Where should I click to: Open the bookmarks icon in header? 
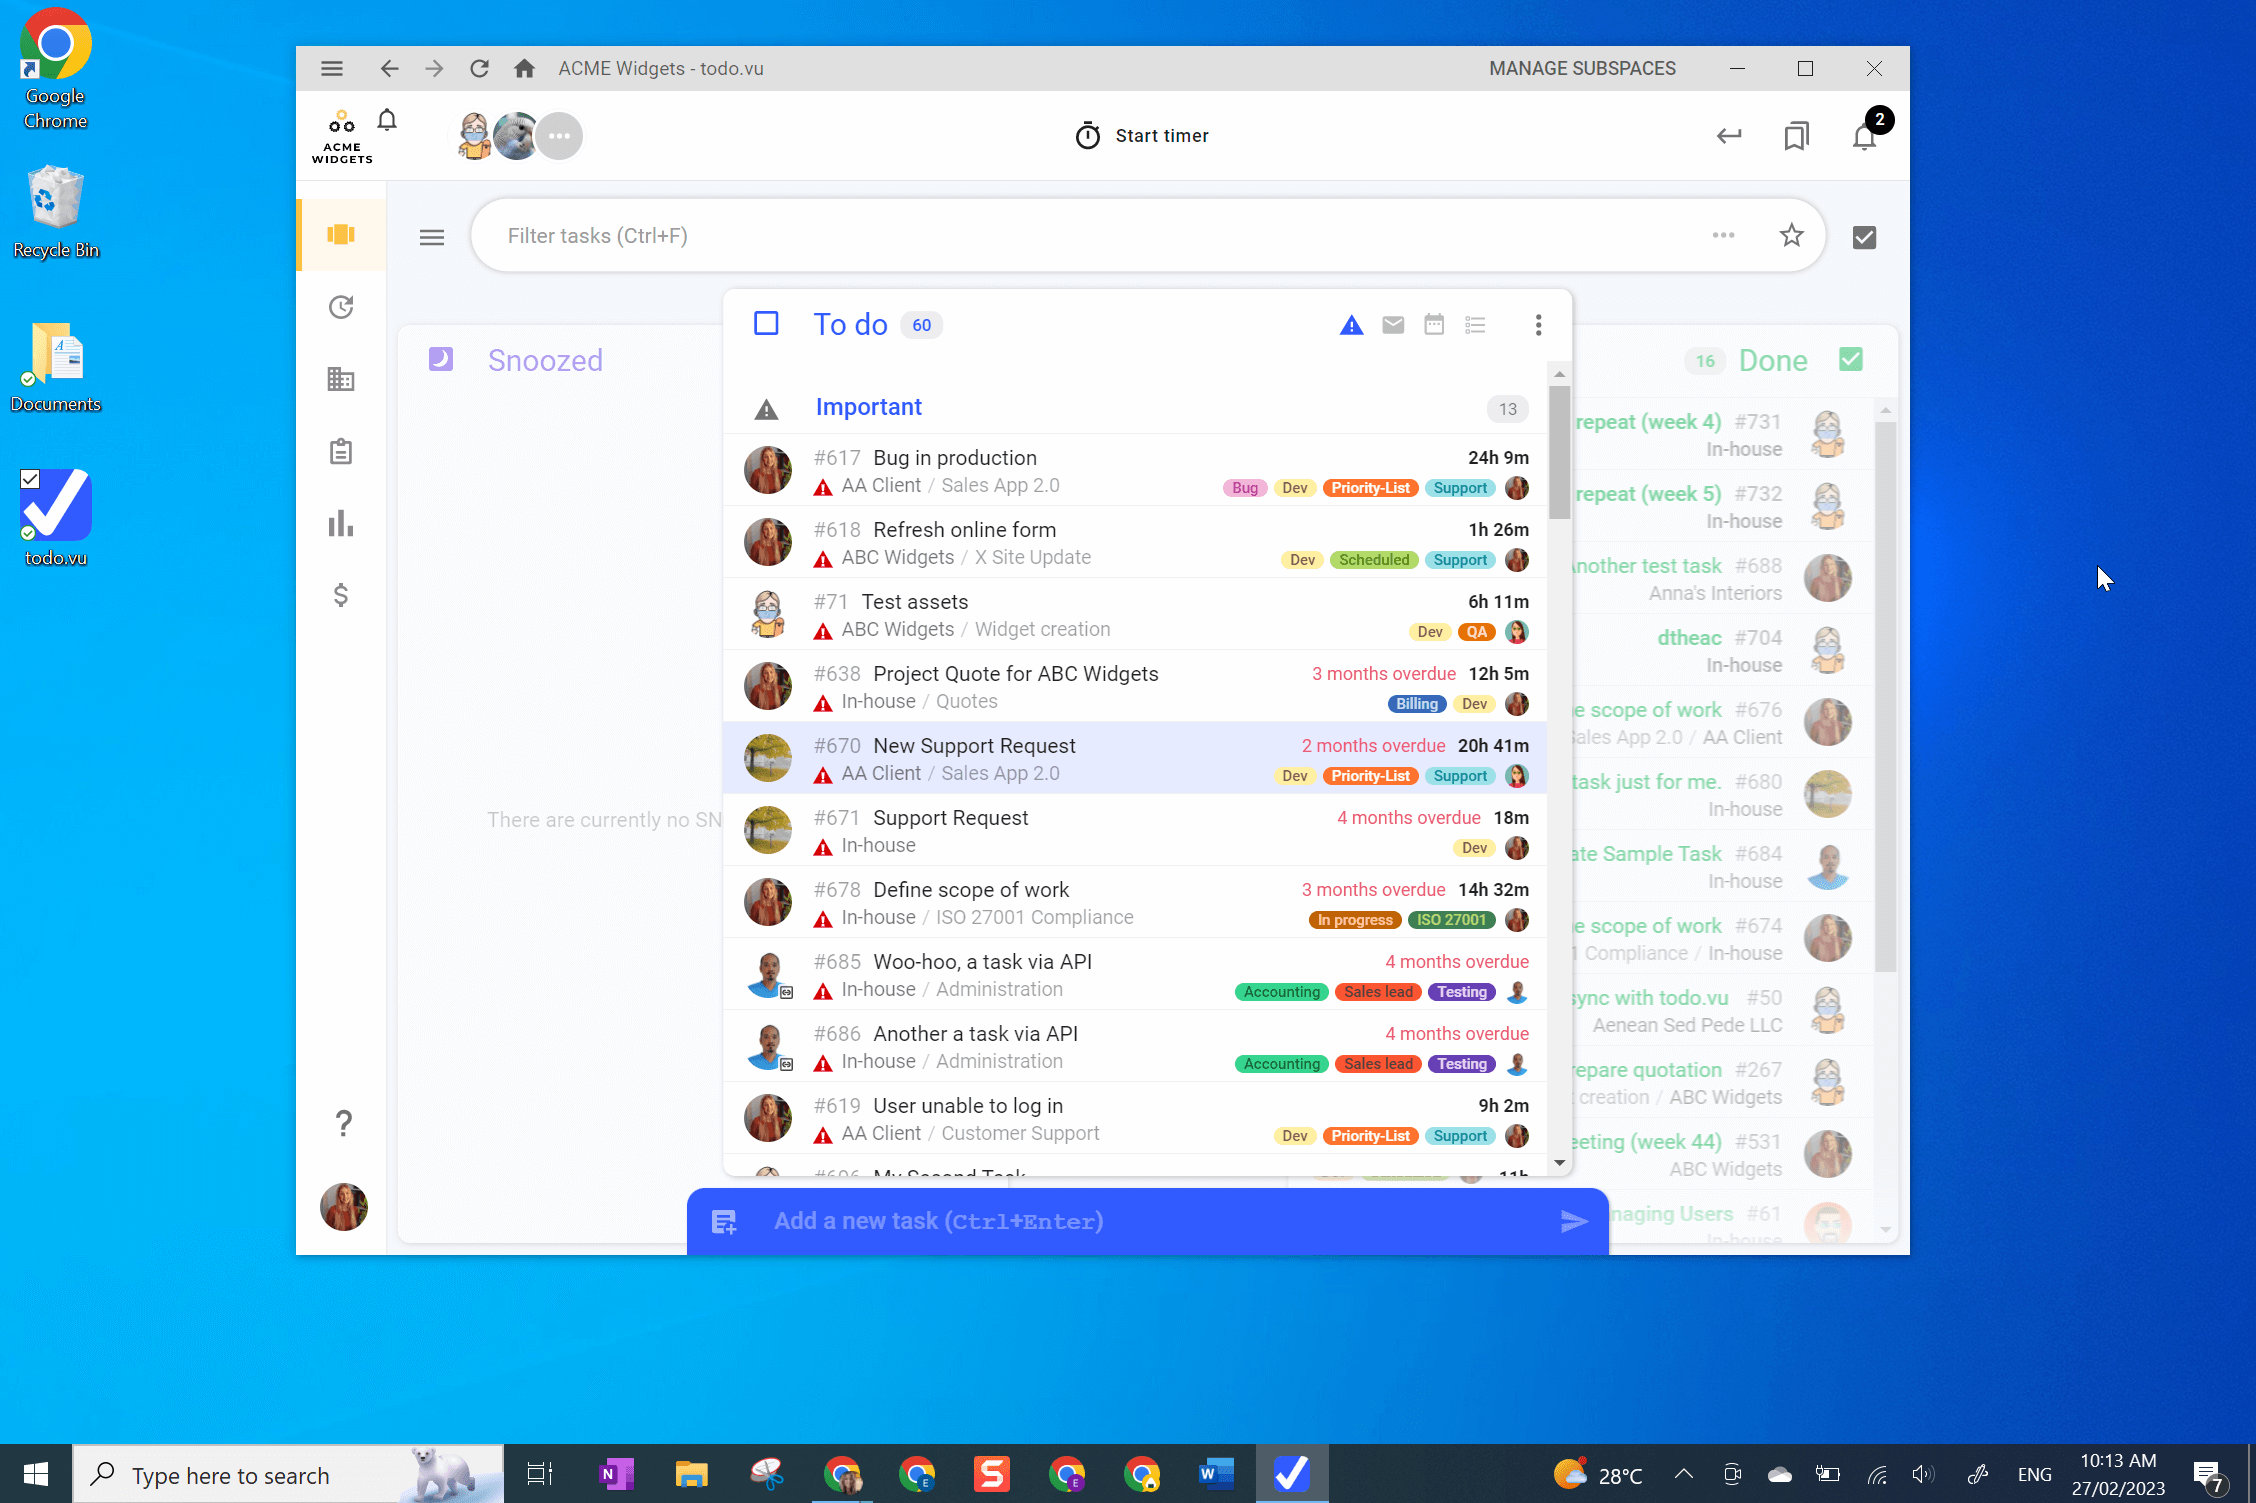tap(1796, 136)
